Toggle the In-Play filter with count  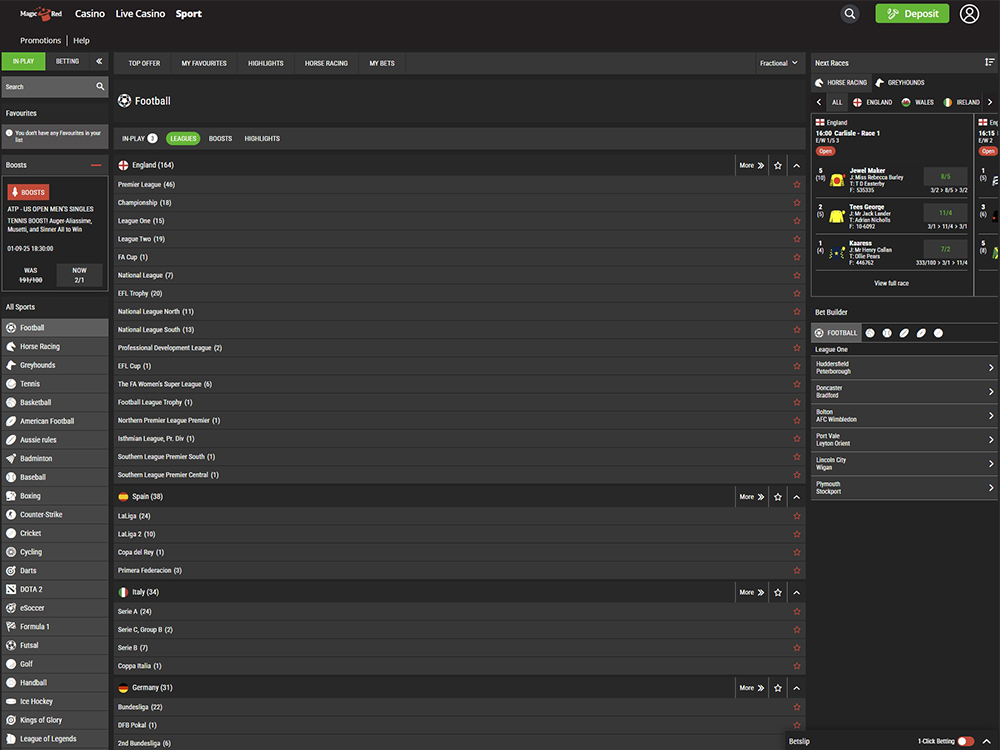click(x=139, y=139)
